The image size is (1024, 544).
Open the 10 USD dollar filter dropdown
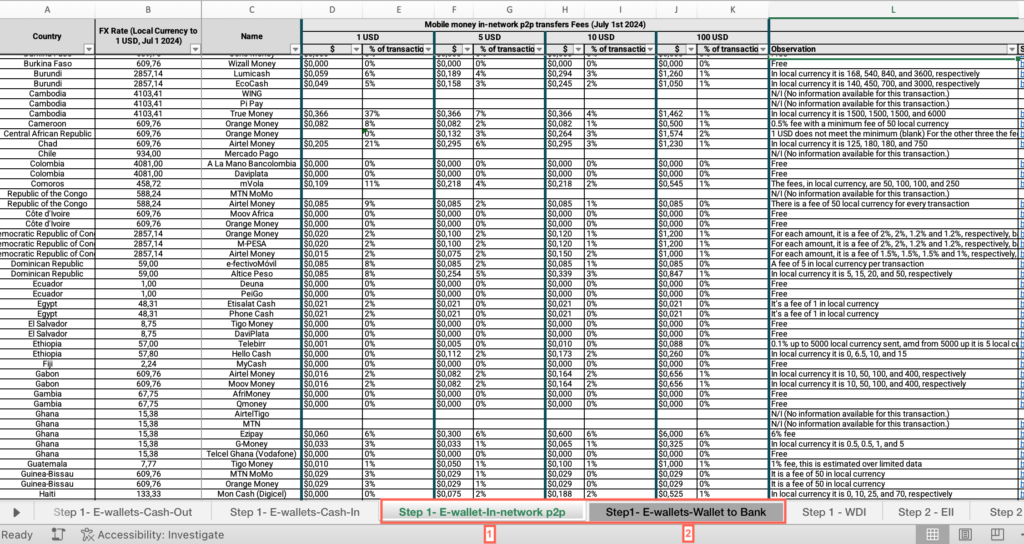(x=579, y=50)
